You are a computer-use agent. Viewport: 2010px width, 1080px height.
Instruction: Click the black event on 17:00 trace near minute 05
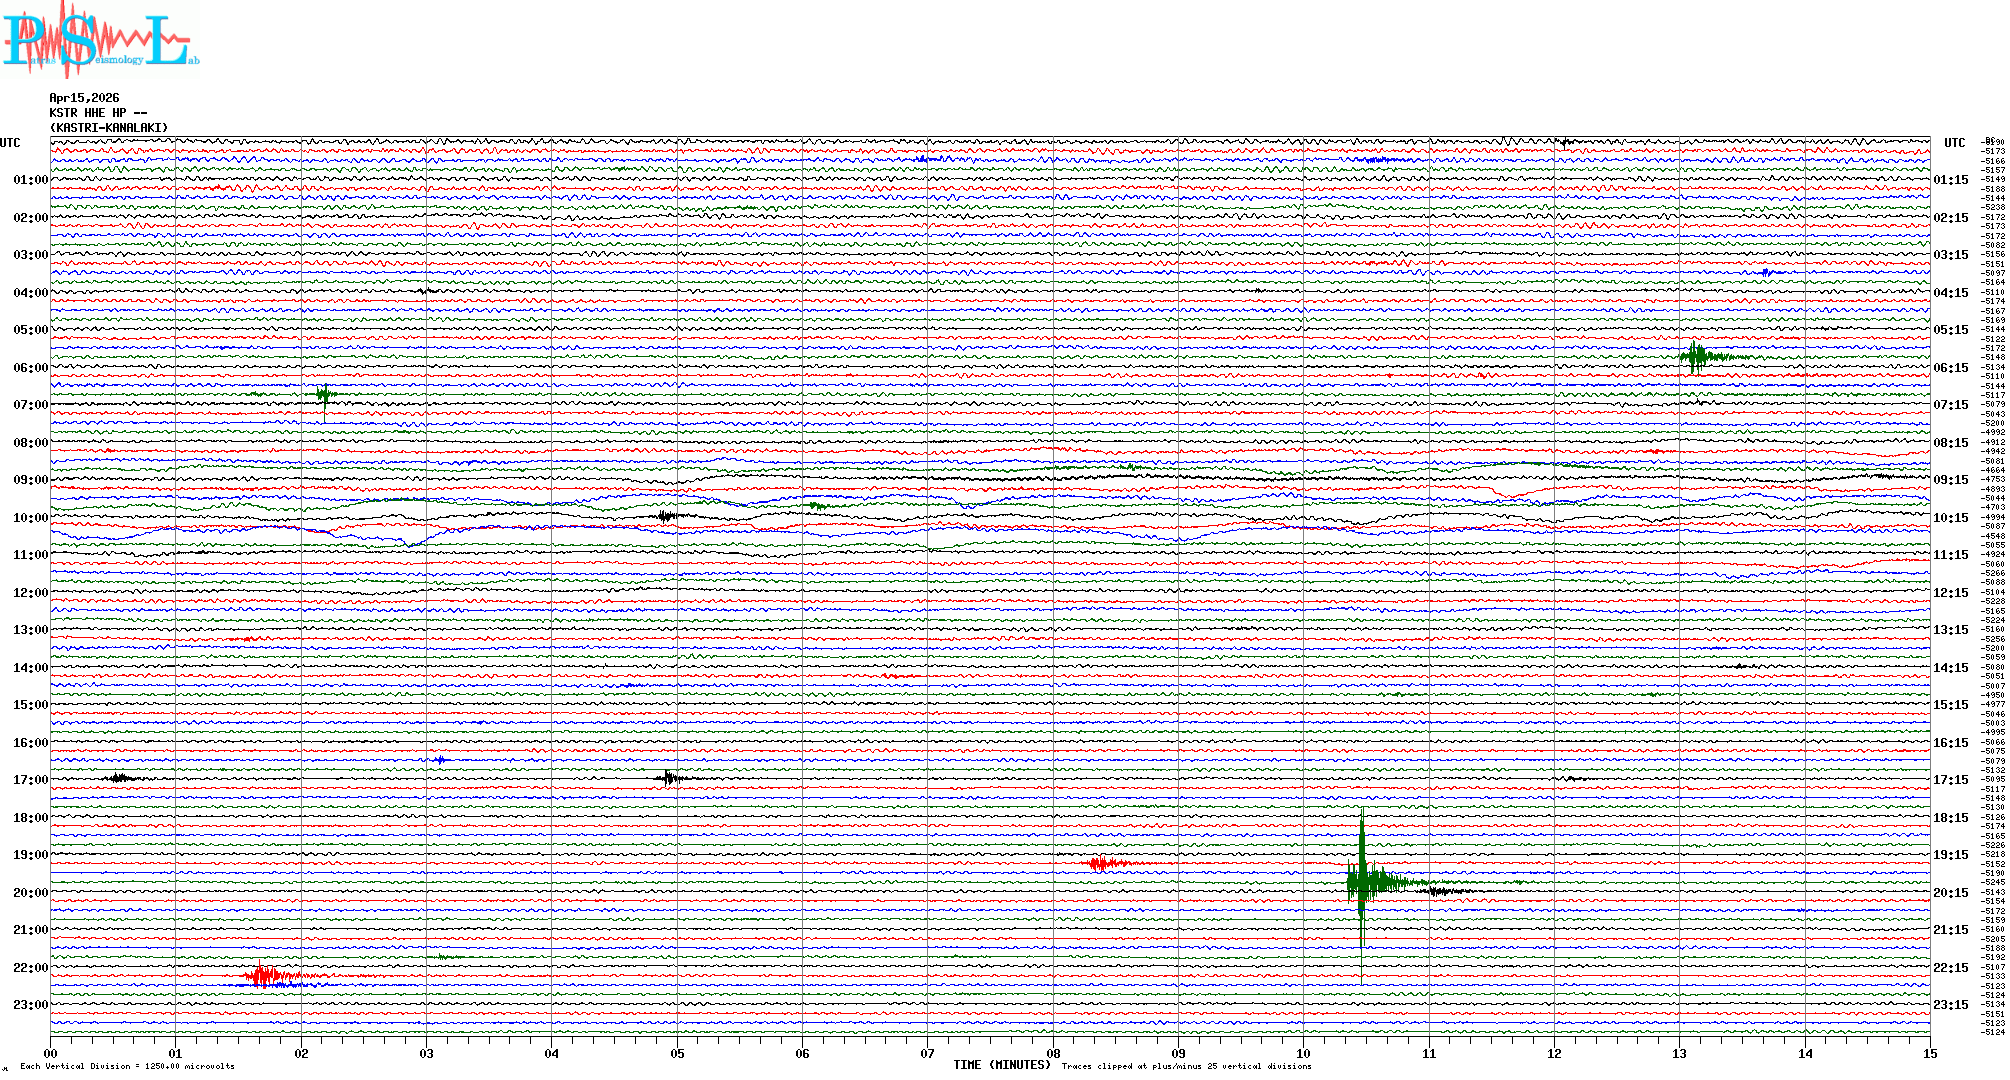coord(670,778)
